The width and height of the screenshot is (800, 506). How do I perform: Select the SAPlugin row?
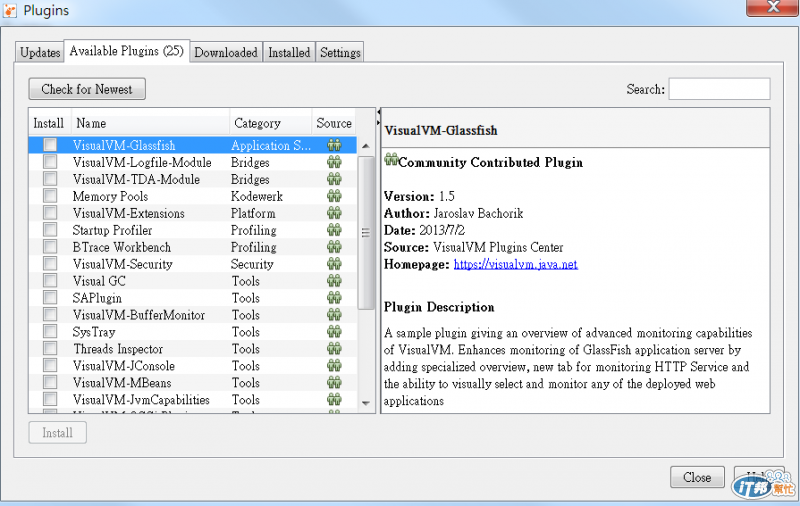coord(193,298)
